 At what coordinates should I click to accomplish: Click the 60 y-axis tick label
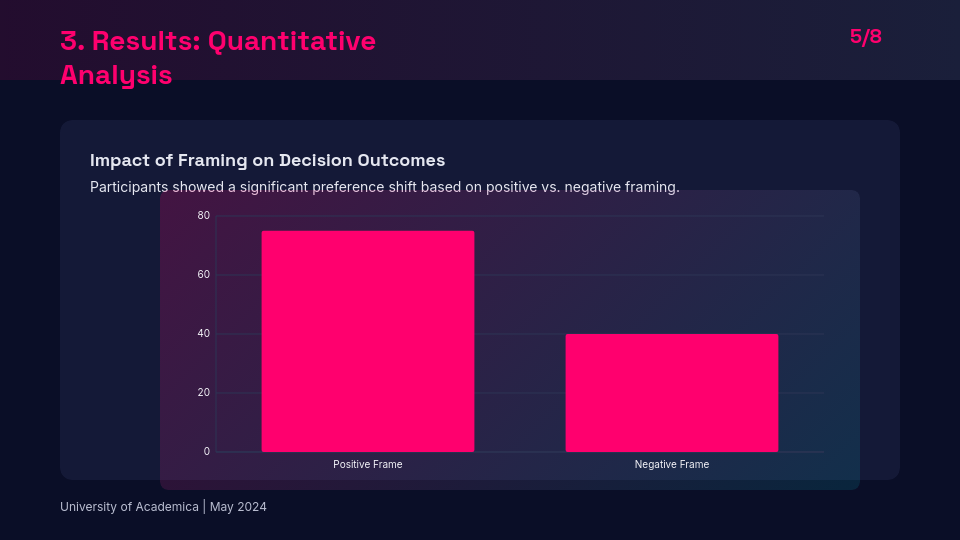[204, 275]
